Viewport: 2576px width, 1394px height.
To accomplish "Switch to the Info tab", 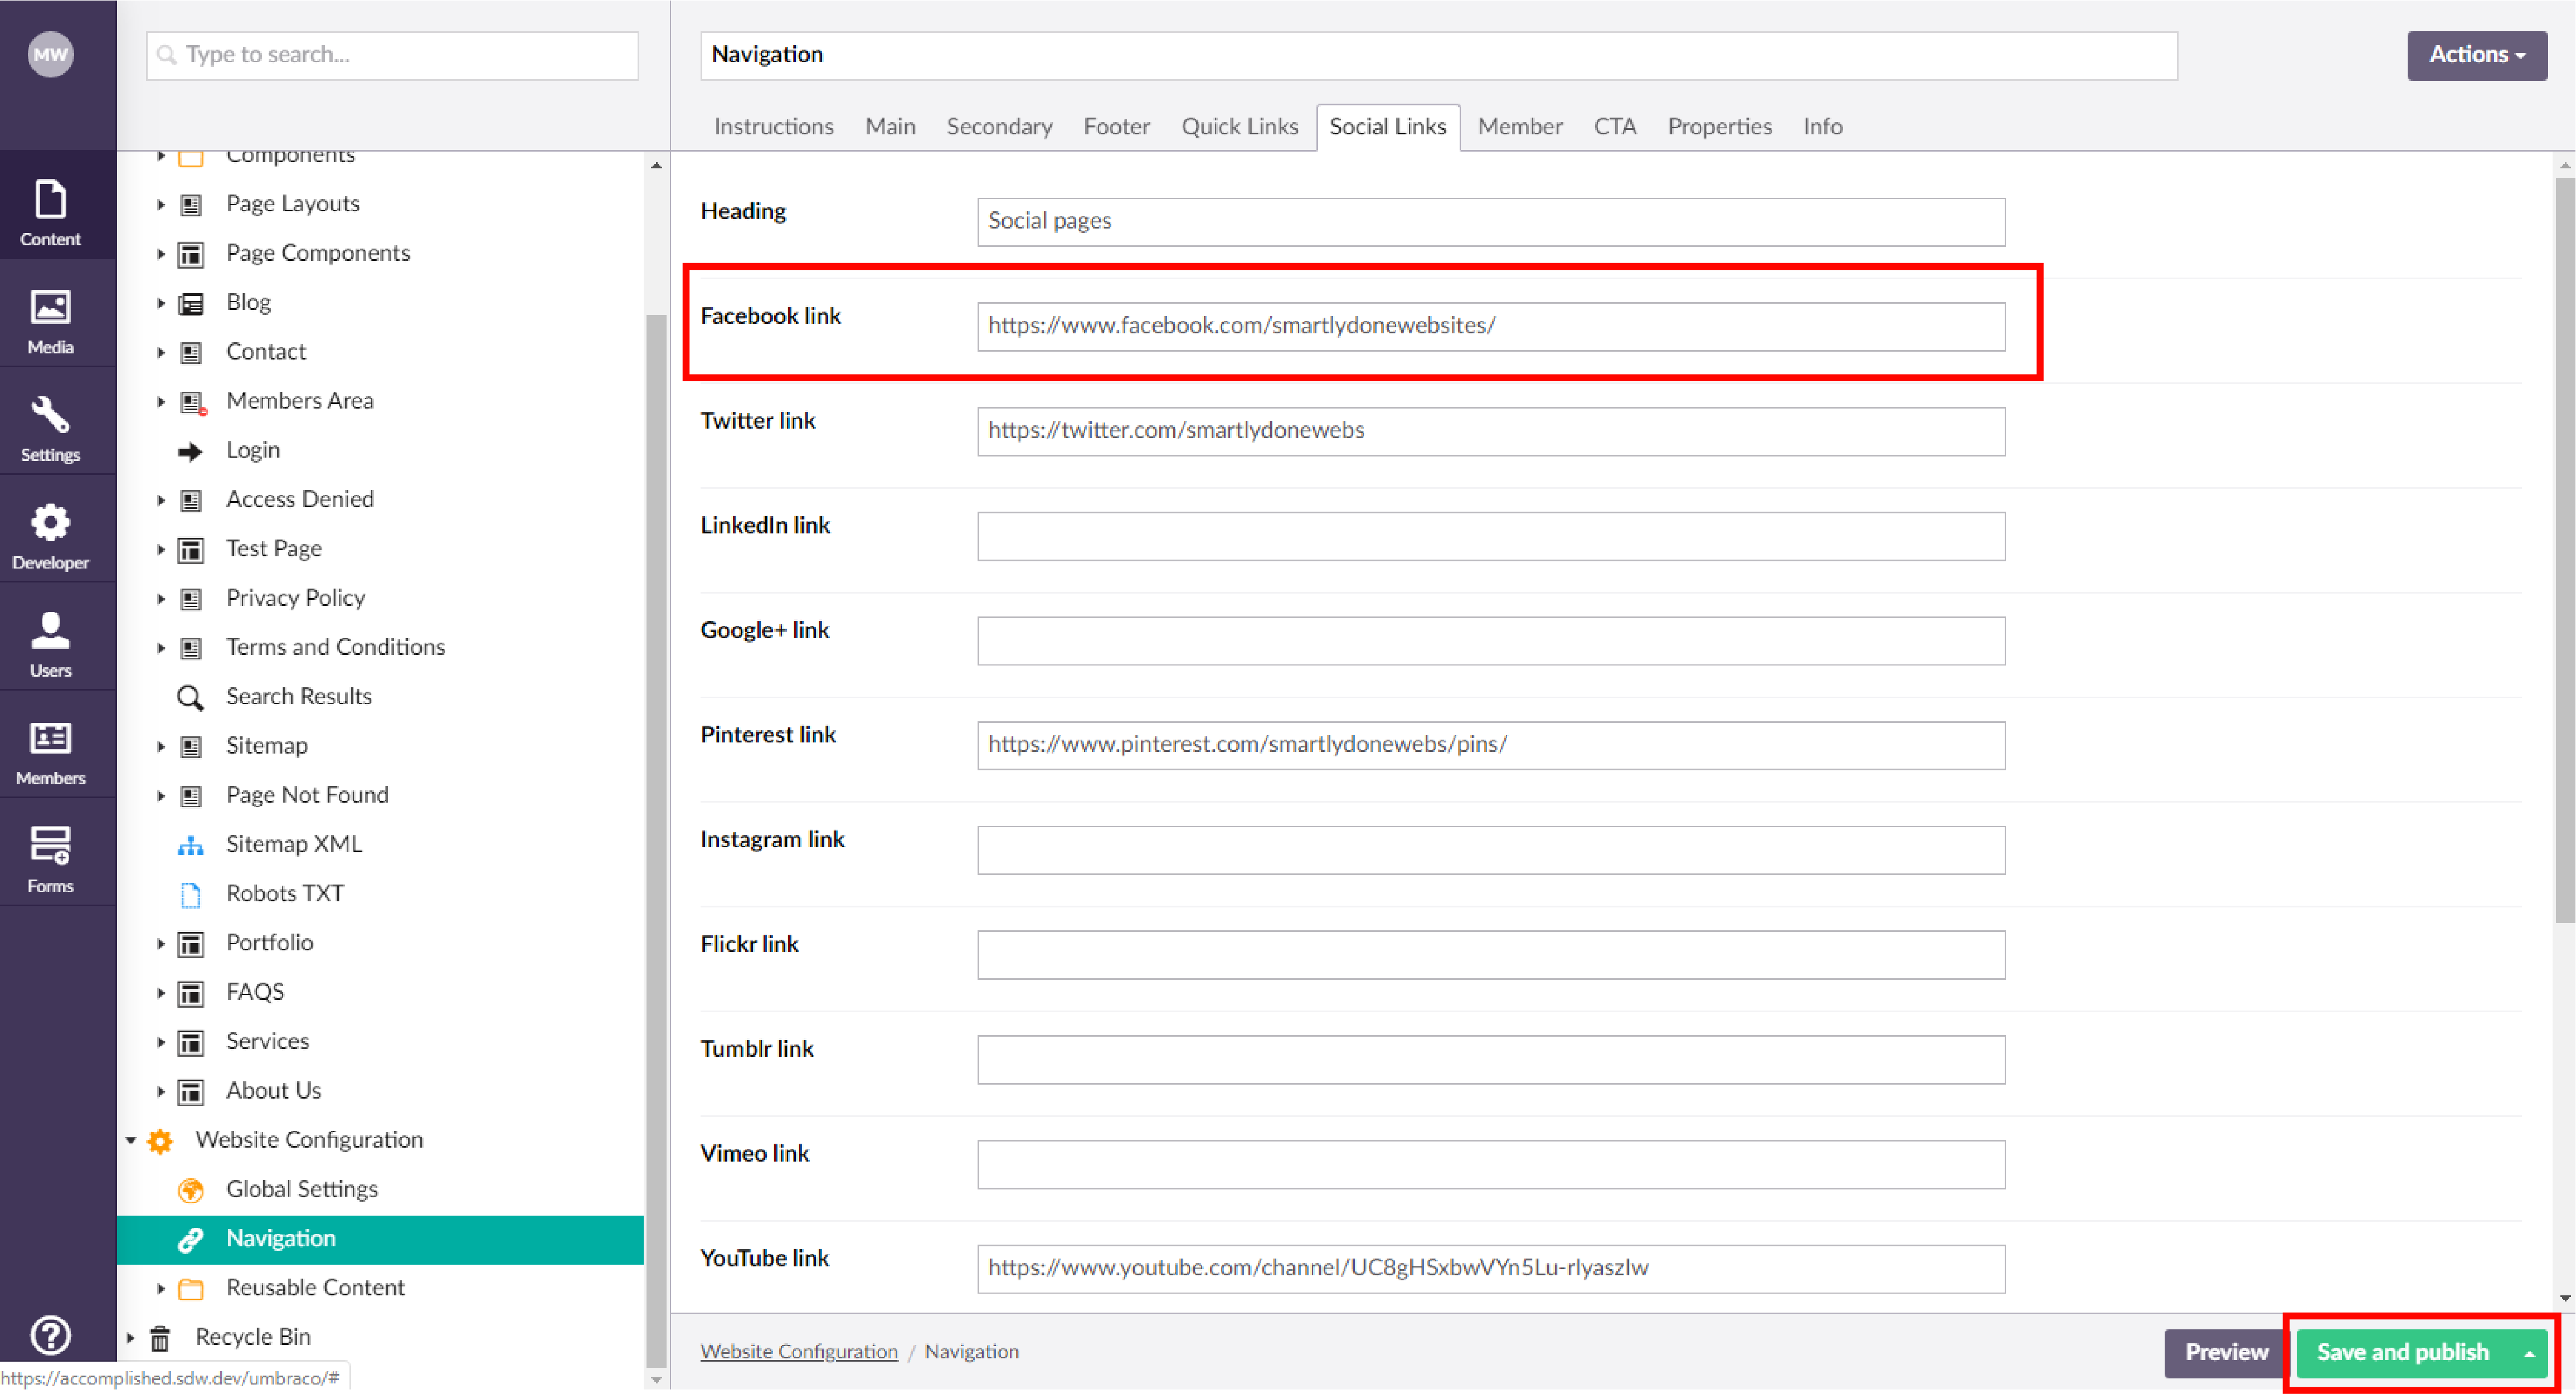I will [x=1822, y=127].
